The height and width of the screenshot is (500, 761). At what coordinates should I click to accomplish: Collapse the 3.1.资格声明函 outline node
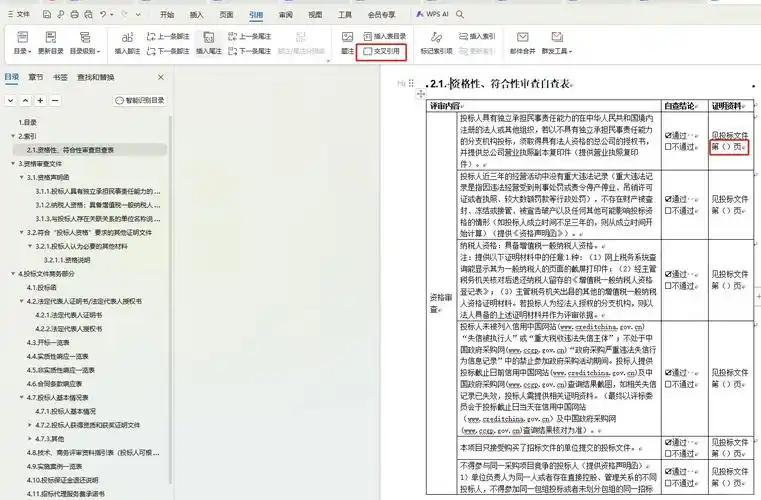pos(21,177)
